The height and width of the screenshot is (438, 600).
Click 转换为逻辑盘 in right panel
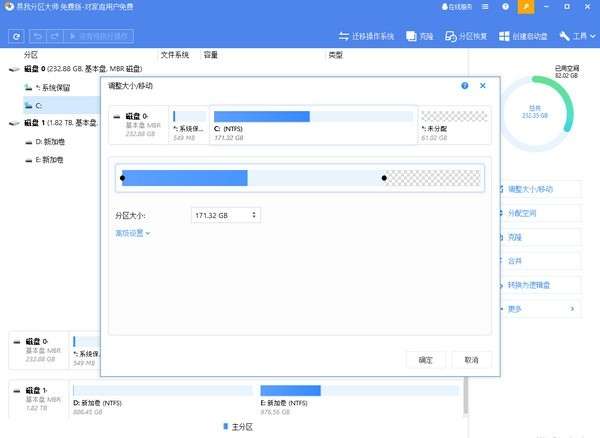point(540,285)
